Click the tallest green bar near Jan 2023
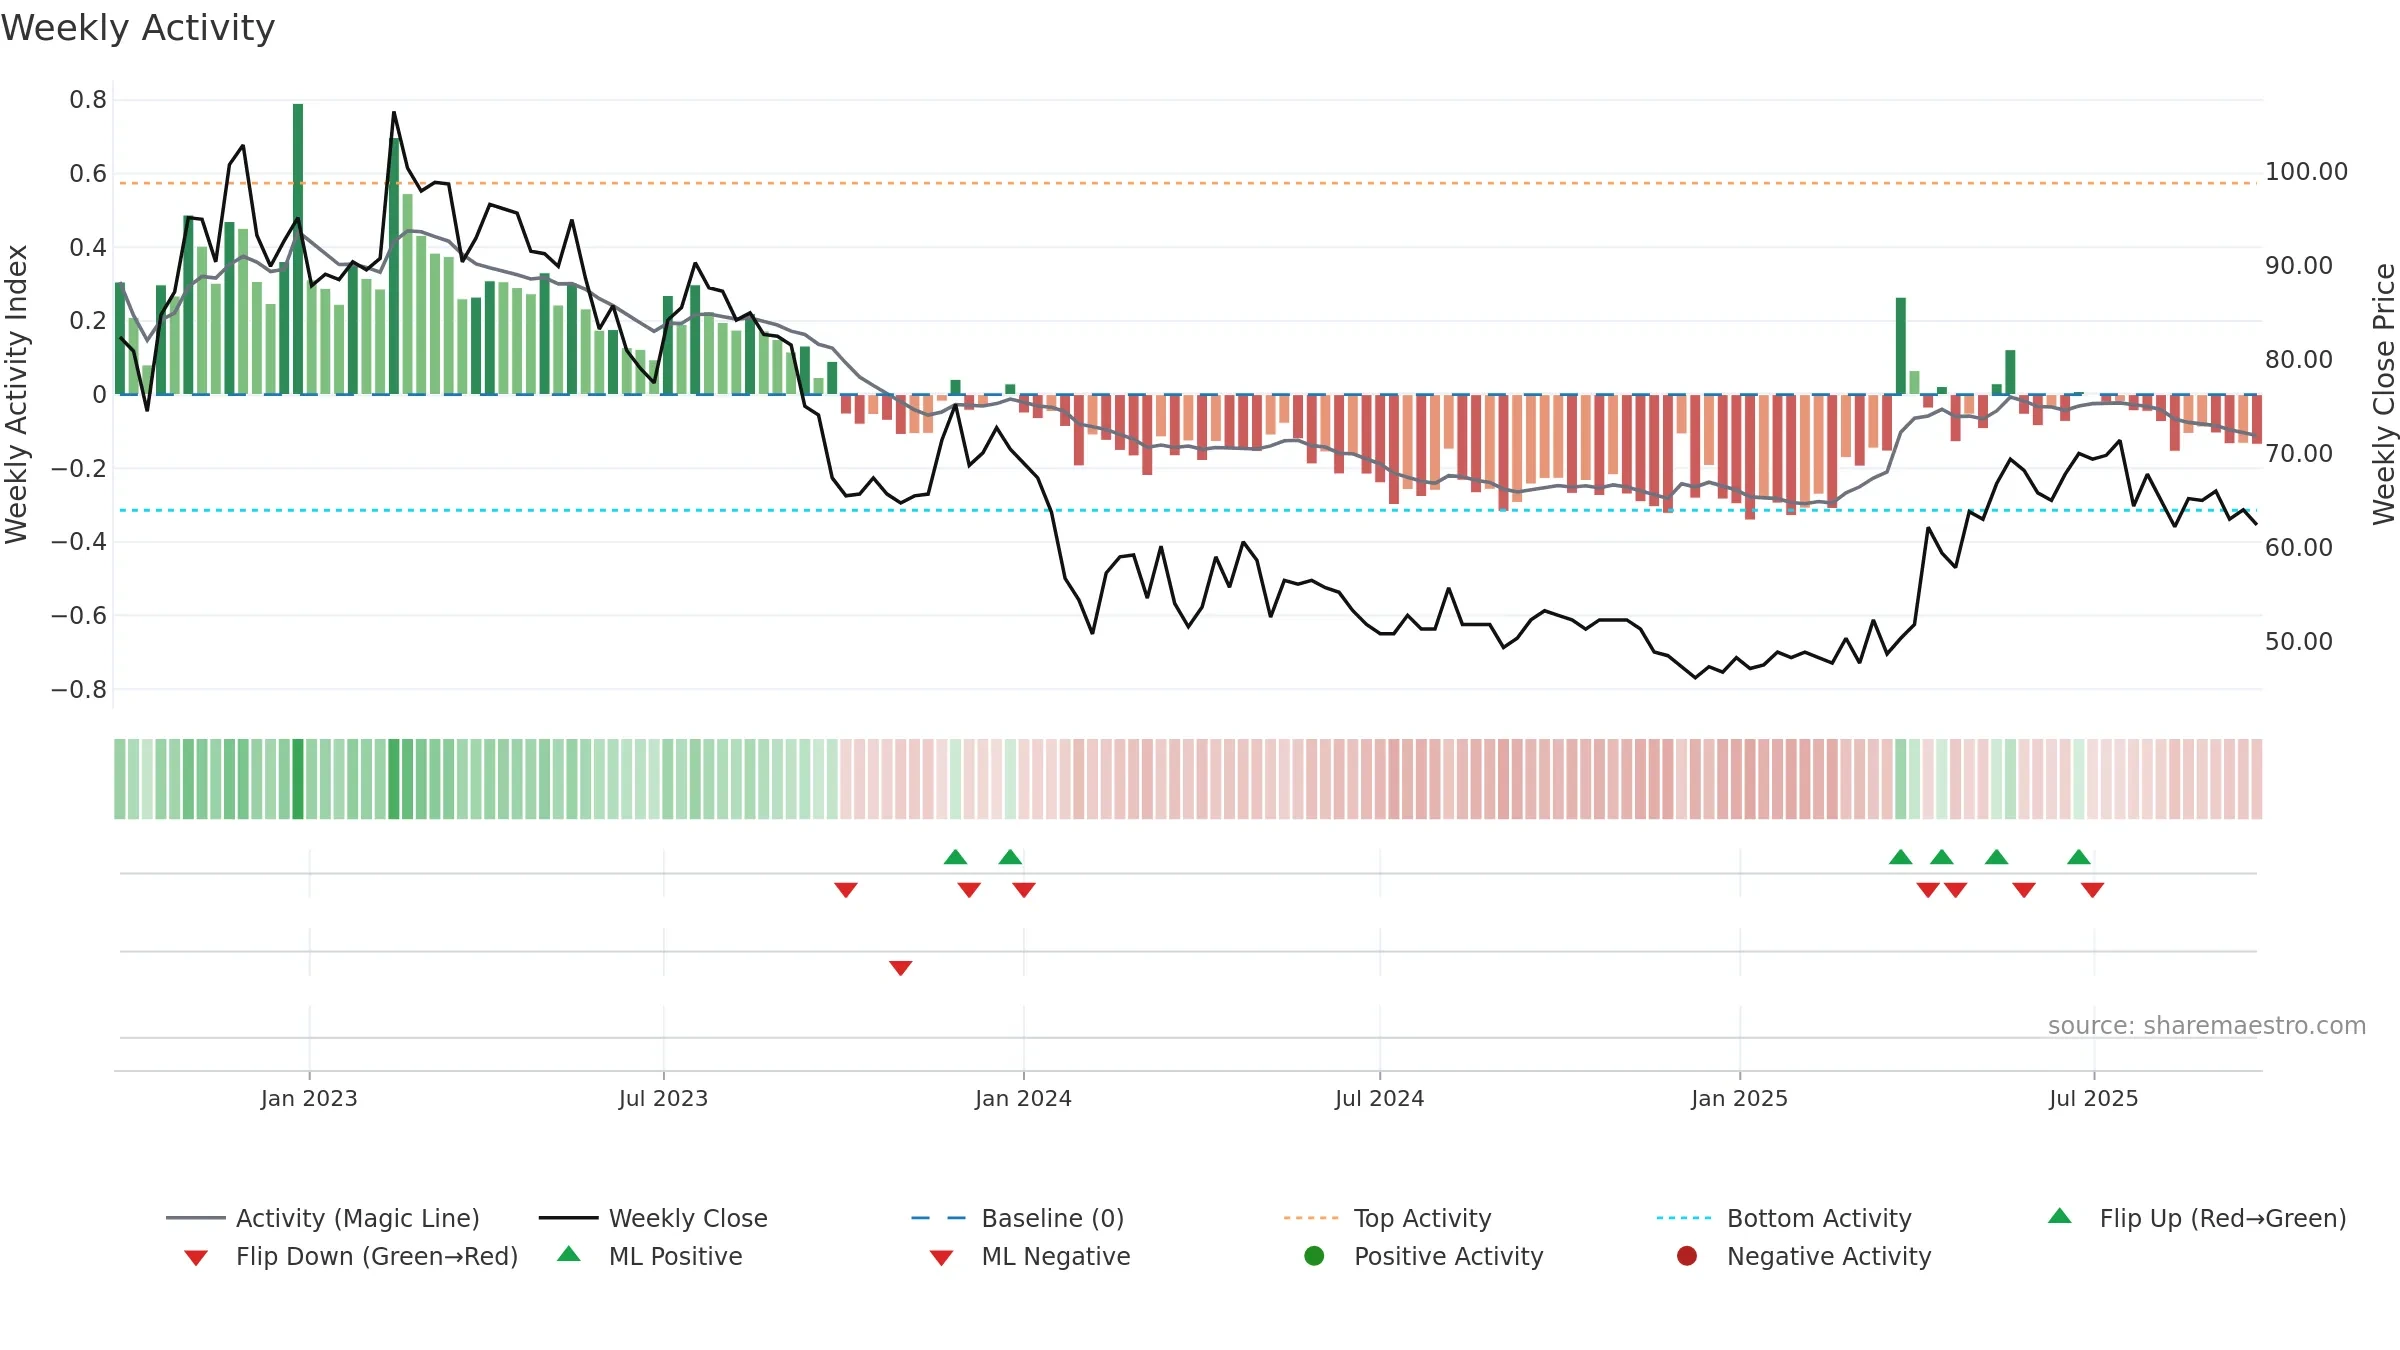The height and width of the screenshot is (1350, 2400). pos(298,249)
